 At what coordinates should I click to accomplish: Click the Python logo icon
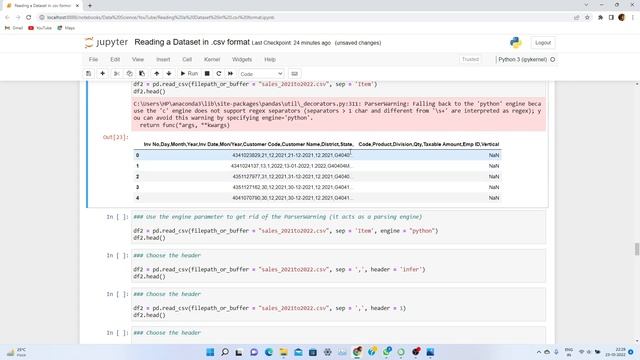[516, 42]
